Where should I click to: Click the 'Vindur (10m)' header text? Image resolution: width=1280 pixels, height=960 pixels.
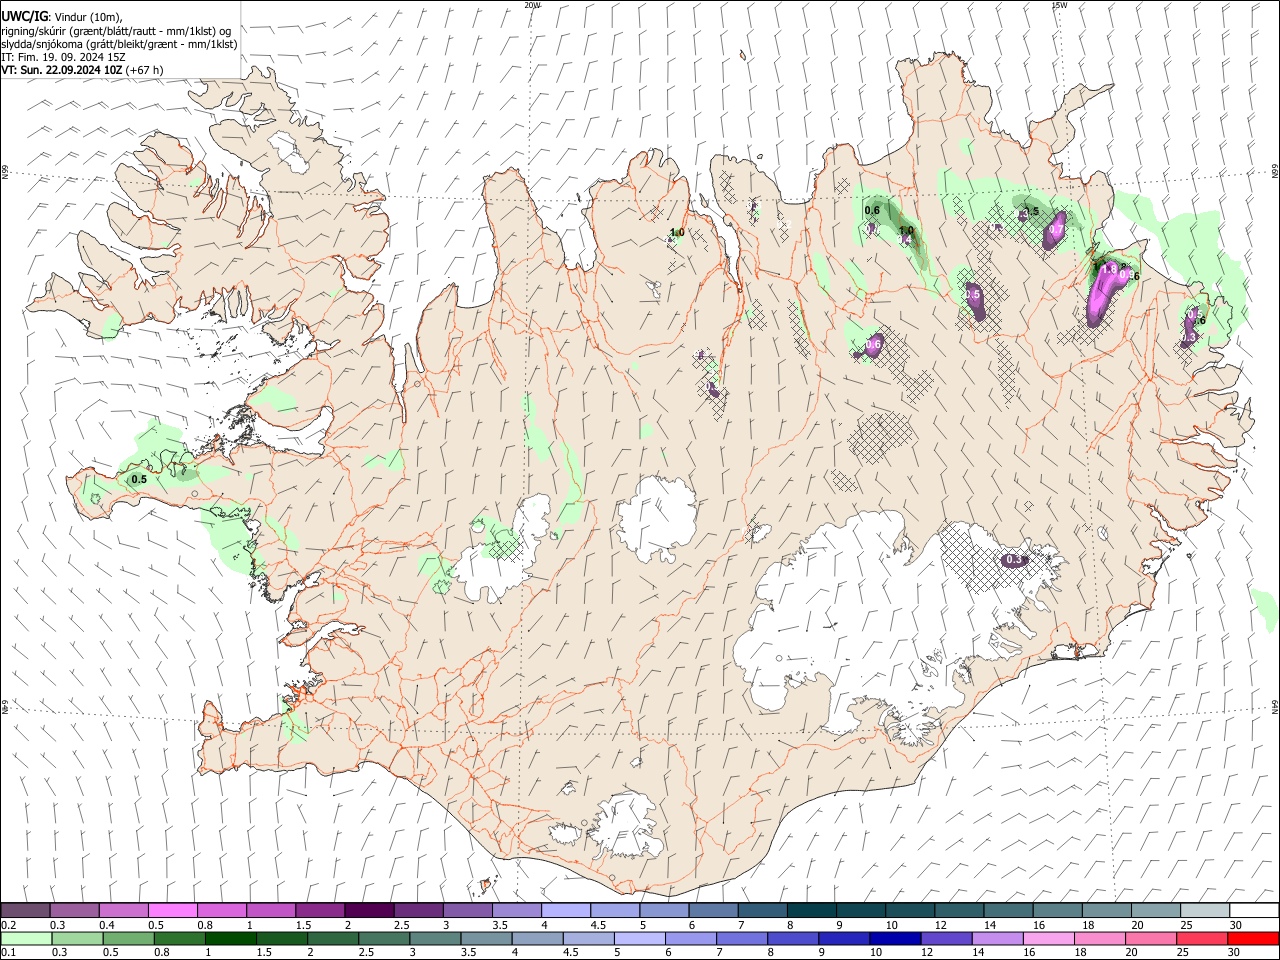(x=88, y=16)
